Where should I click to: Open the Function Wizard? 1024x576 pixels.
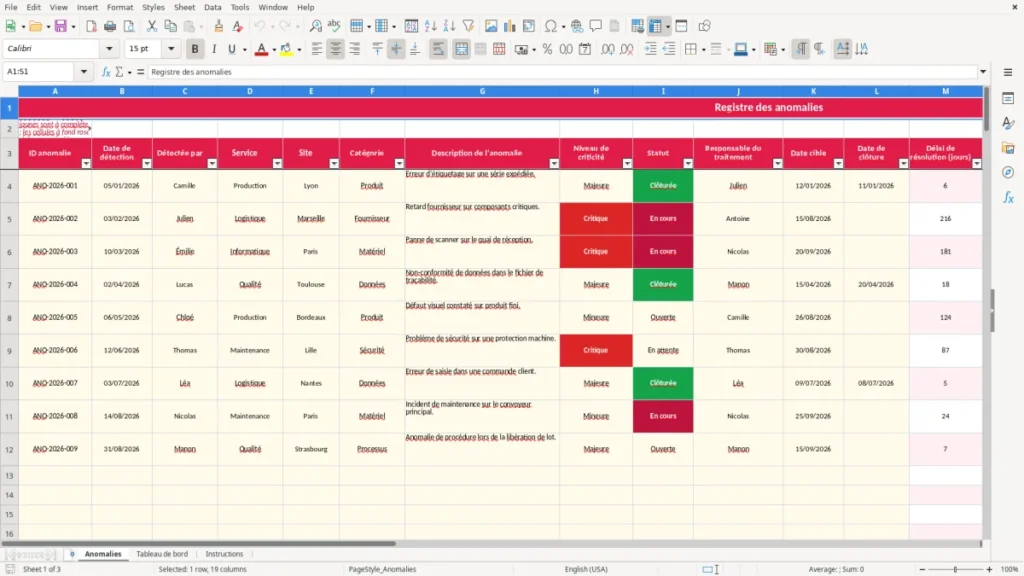tap(106, 72)
